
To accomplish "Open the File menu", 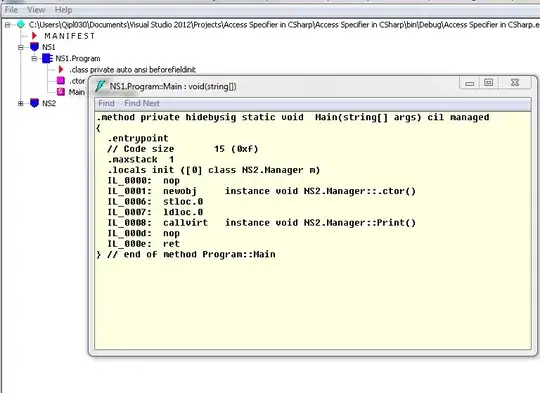I will [11, 10].
